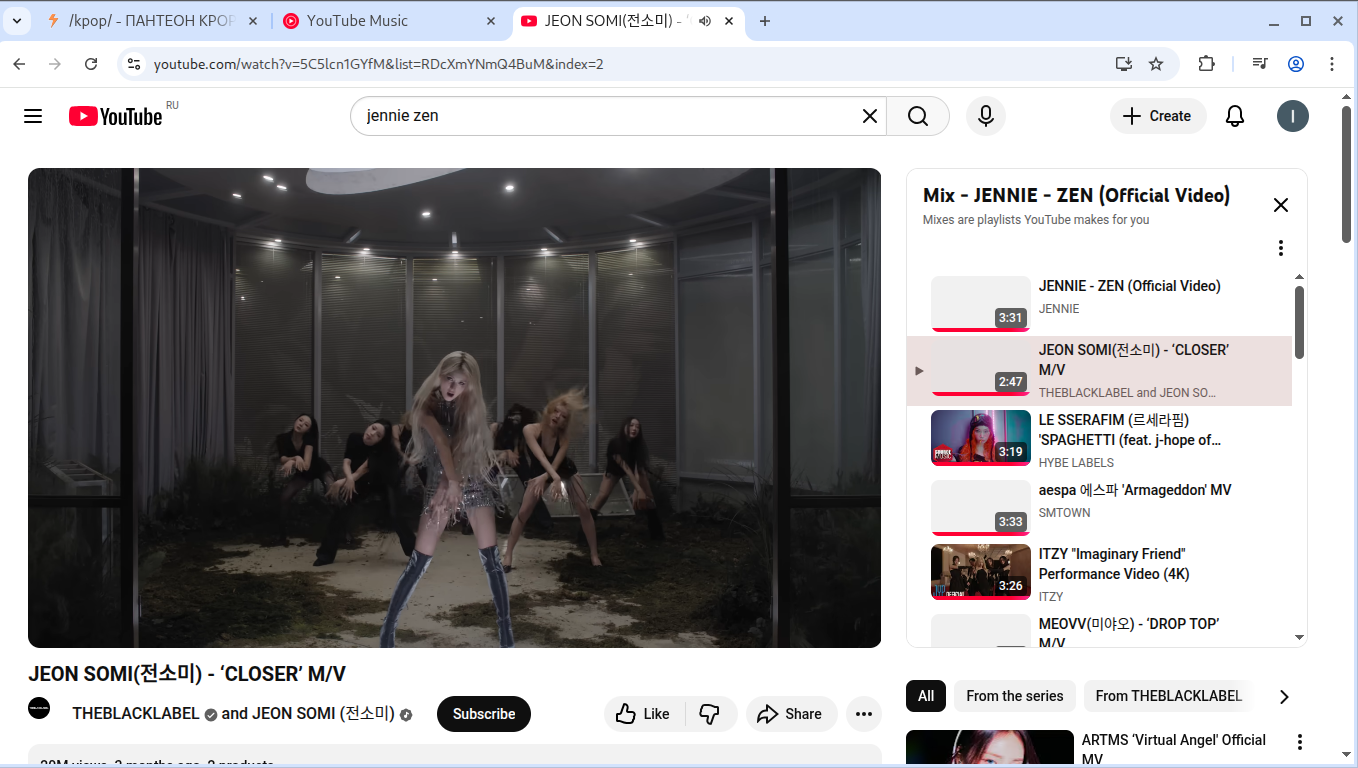Switch to the YouTube Music tab
The width and height of the screenshot is (1358, 768).
(x=390, y=21)
